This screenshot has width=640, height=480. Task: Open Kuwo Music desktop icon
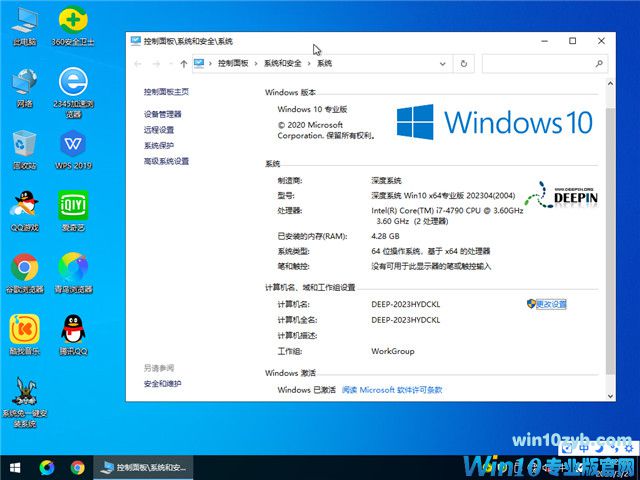[24, 335]
